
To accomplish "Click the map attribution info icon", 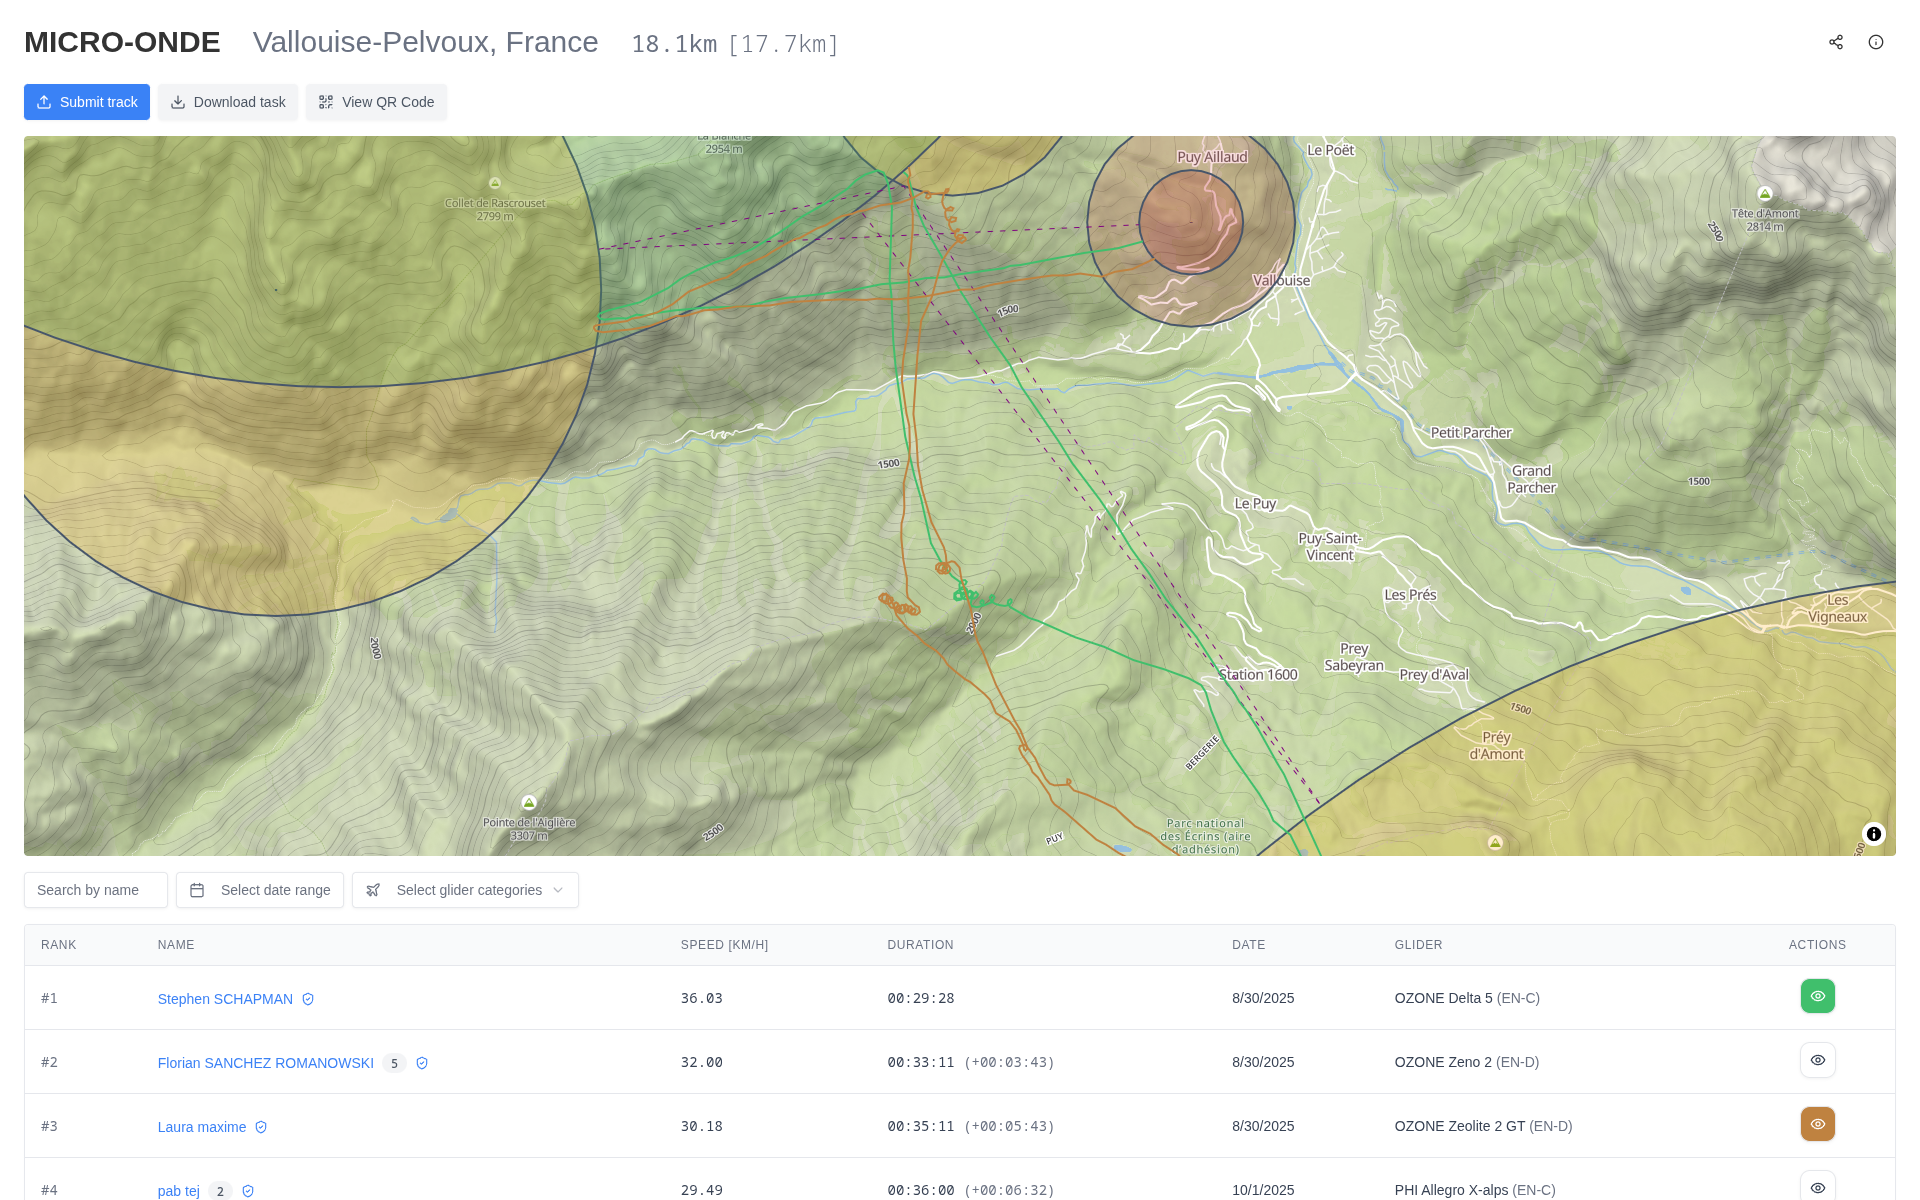I will pyautogui.click(x=1874, y=834).
